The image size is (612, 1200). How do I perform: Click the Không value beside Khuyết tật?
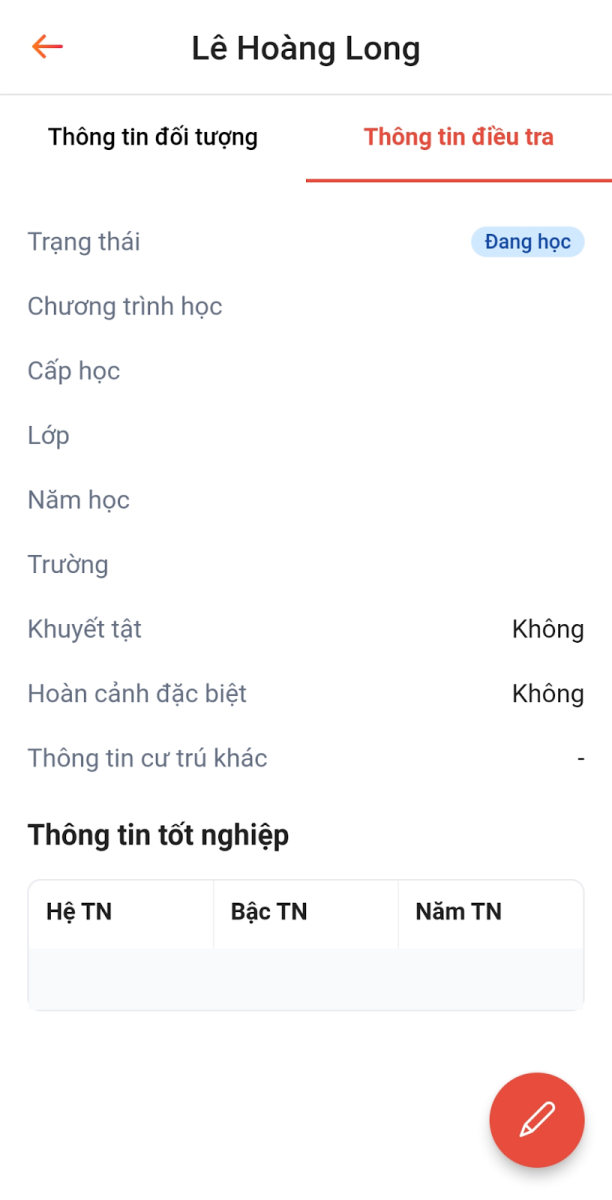(x=547, y=629)
